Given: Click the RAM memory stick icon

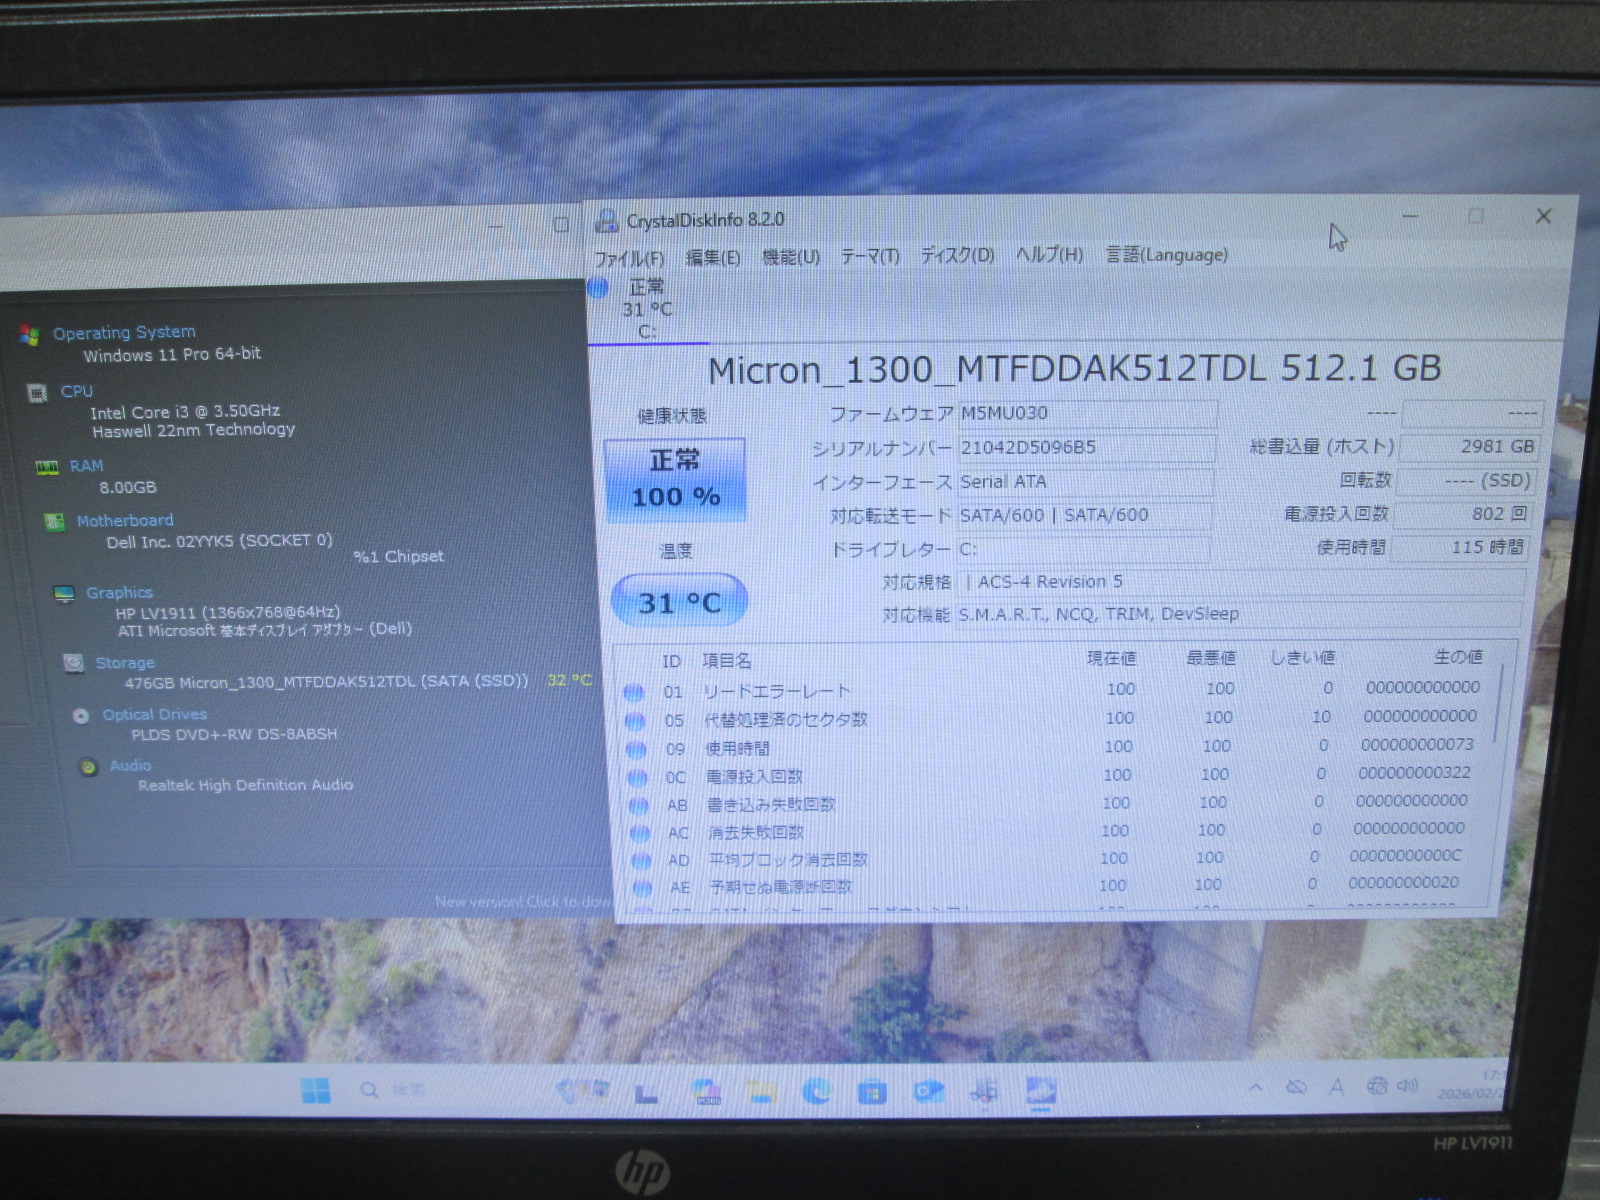Looking at the screenshot, I should [46, 467].
